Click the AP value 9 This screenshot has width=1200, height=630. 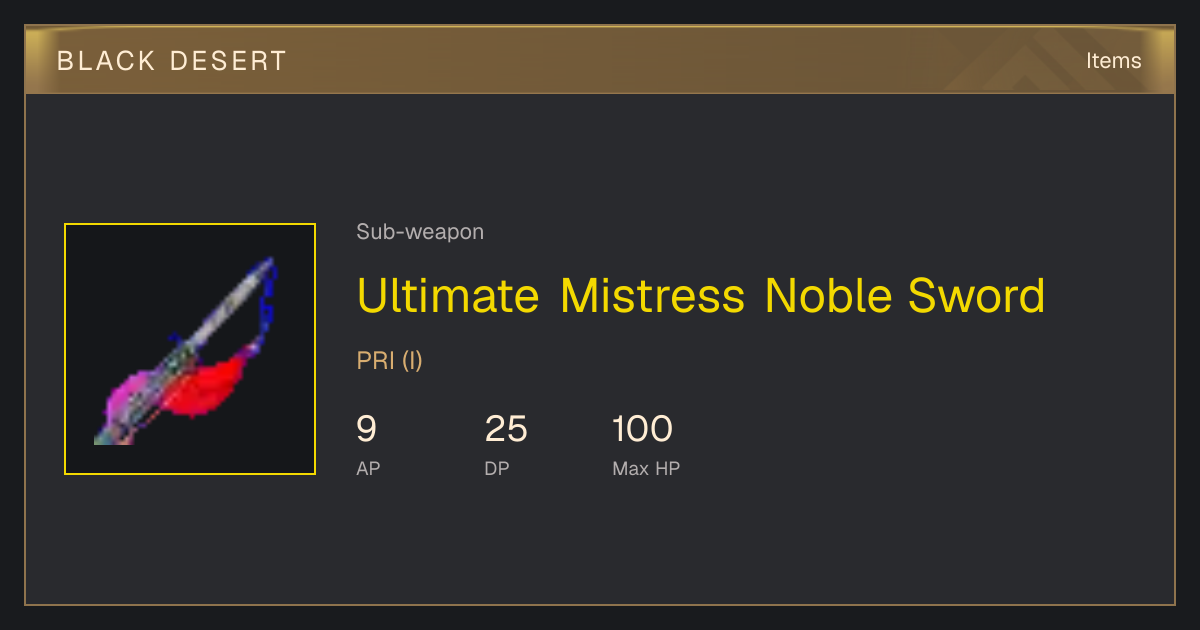[367, 429]
